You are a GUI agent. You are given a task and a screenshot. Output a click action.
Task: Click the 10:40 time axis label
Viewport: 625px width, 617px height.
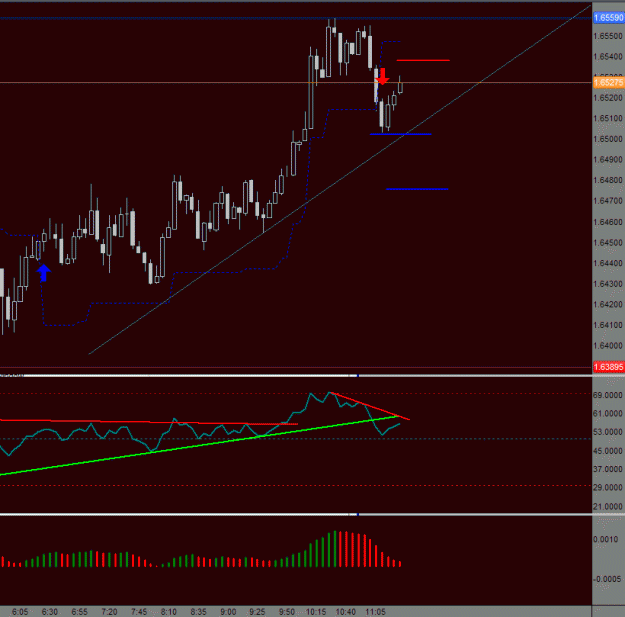[346, 612]
